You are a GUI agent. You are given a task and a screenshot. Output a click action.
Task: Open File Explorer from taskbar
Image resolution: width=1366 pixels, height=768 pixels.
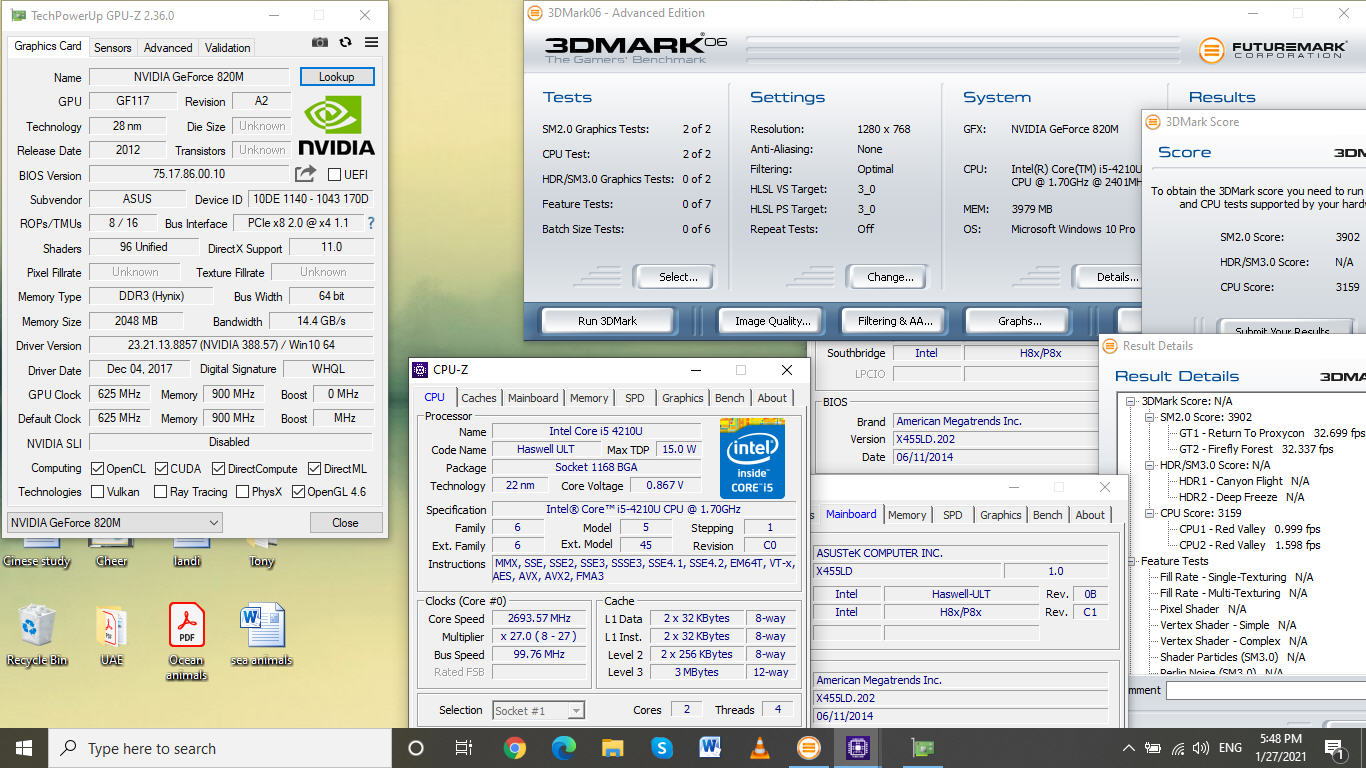click(613, 748)
